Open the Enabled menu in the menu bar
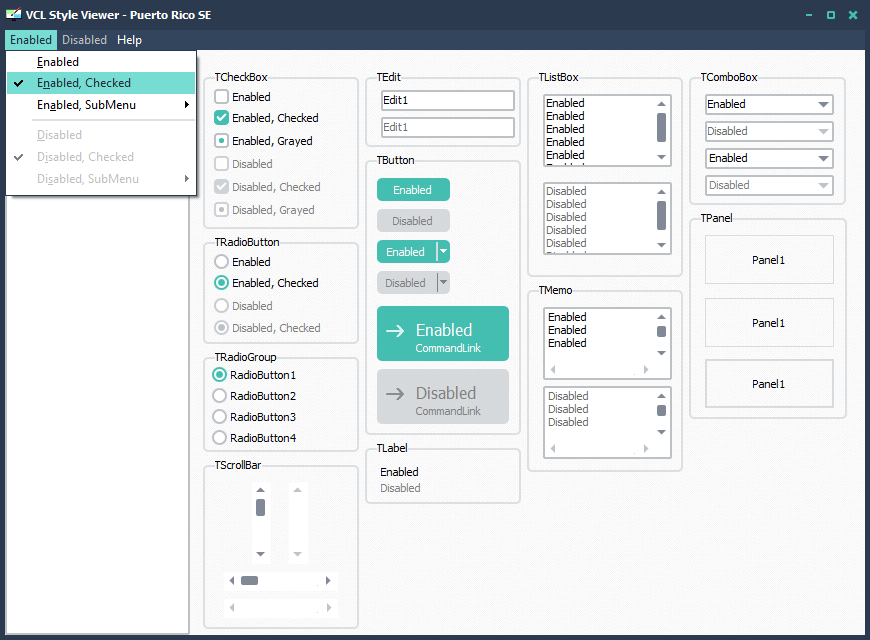 coord(31,40)
